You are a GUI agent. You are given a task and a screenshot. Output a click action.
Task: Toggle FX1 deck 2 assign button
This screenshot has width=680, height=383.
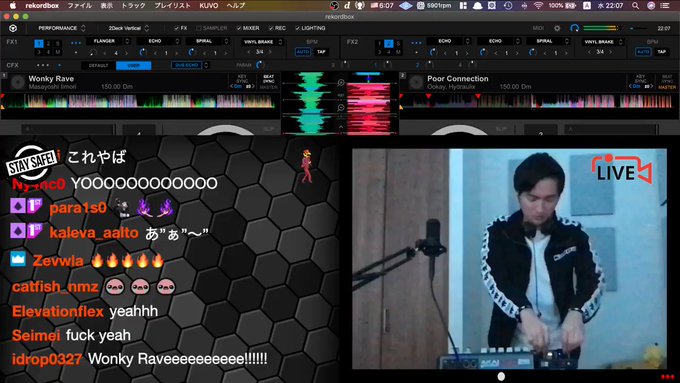point(48,43)
